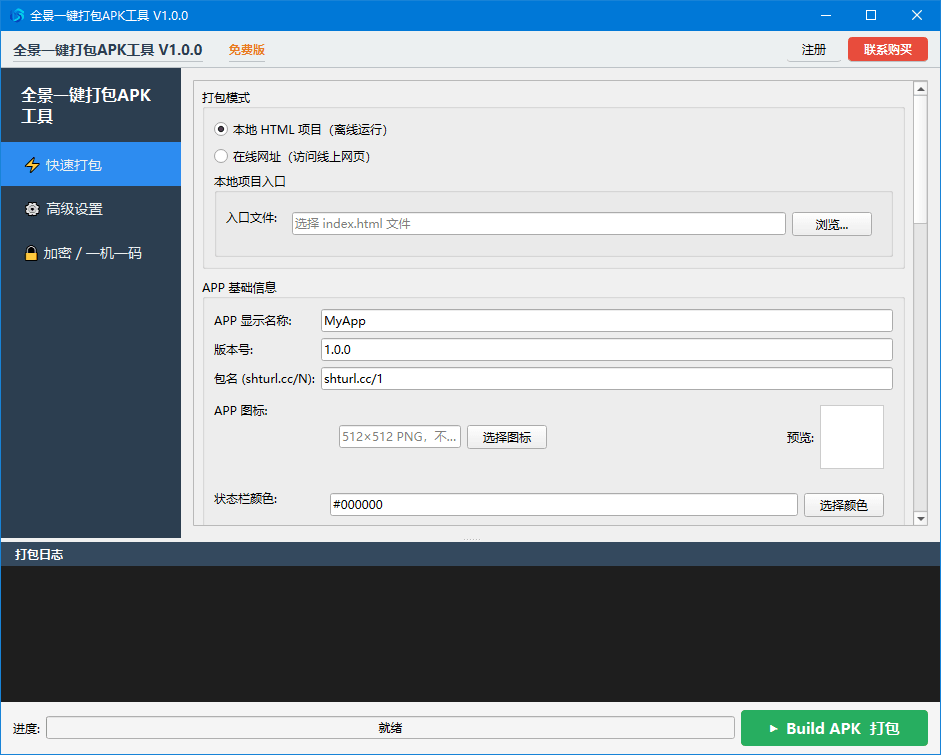Click the 全景一键打包APK工具 V1.0.0 header title
The height and width of the screenshot is (755, 941).
[108, 50]
